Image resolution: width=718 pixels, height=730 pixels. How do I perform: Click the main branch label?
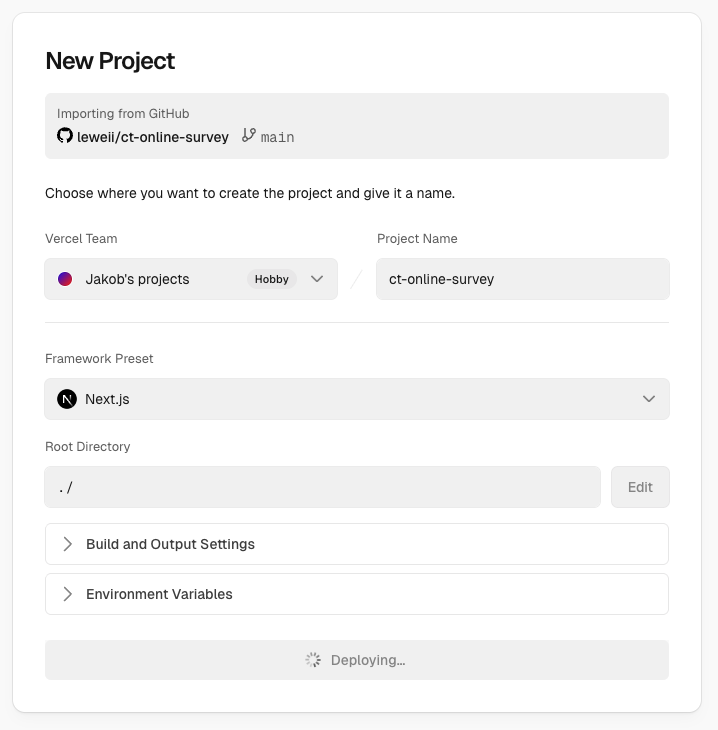pyautogui.click(x=277, y=137)
